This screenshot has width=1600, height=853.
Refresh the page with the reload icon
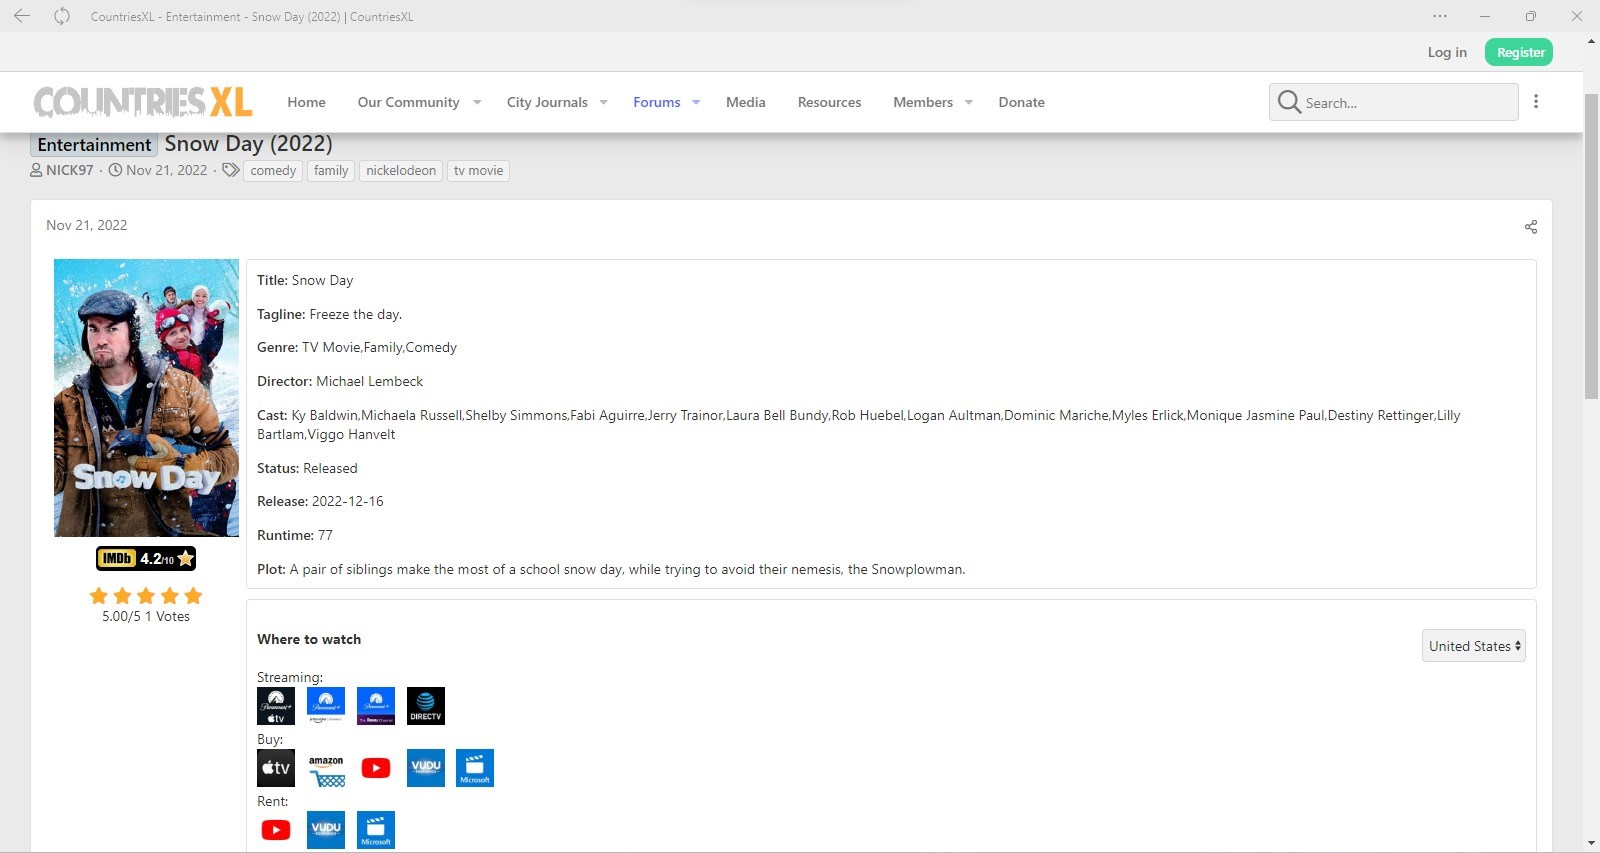point(62,16)
